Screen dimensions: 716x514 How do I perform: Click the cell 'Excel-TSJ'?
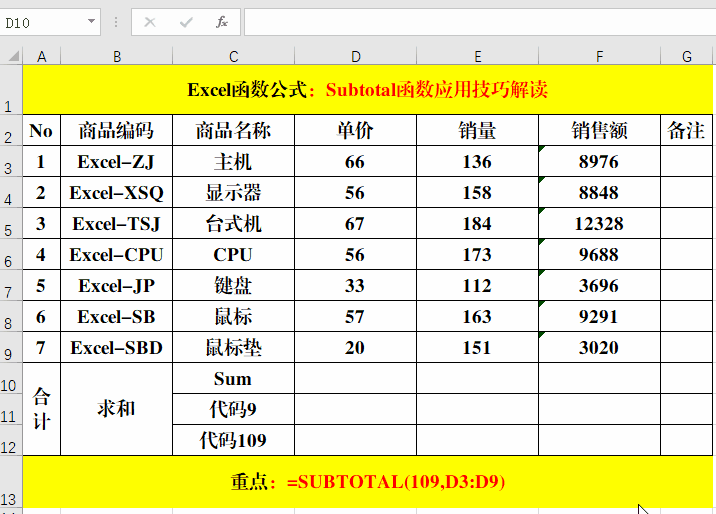coord(116,224)
